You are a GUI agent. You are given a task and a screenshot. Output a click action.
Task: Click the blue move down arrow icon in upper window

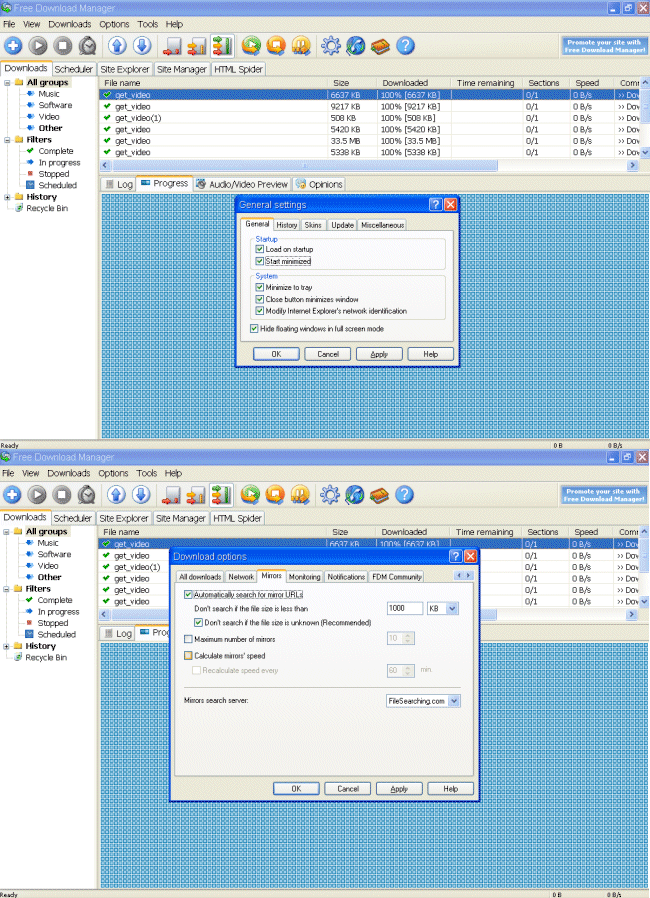[x=142, y=46]
